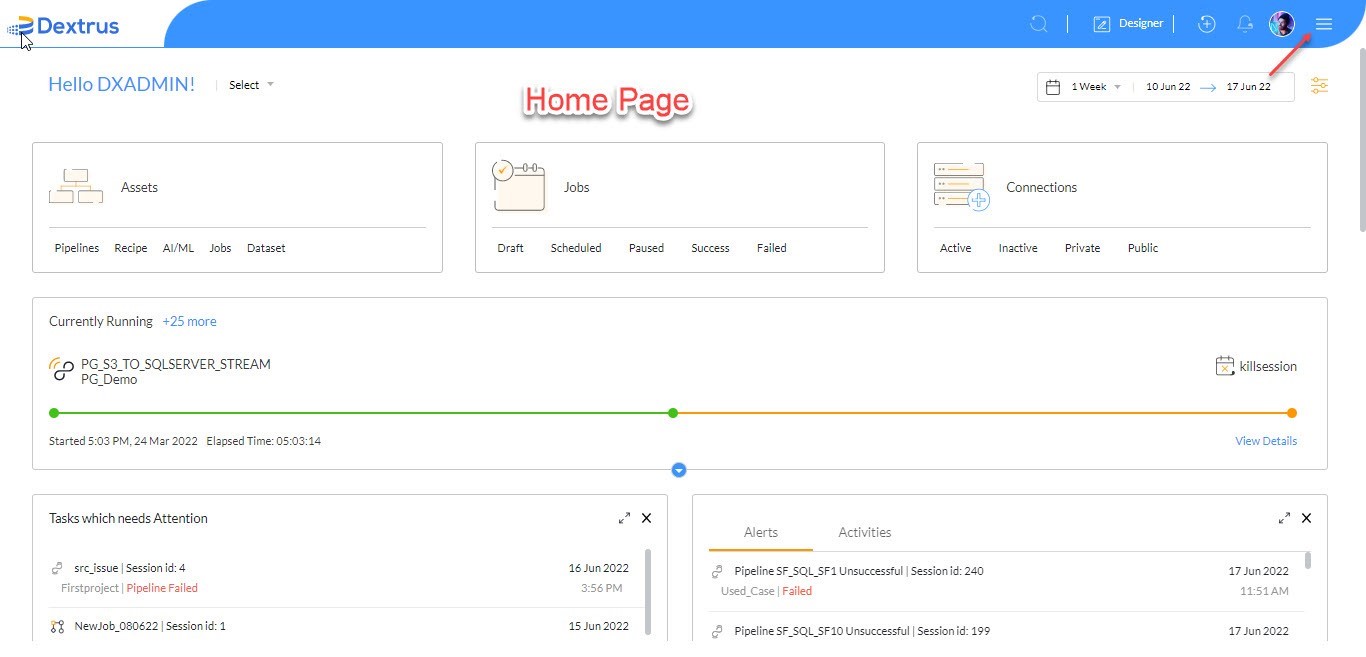The width and height of the screenshot is (1366, 657).
Task: Click the +25 more link
Action: [189, 321]
